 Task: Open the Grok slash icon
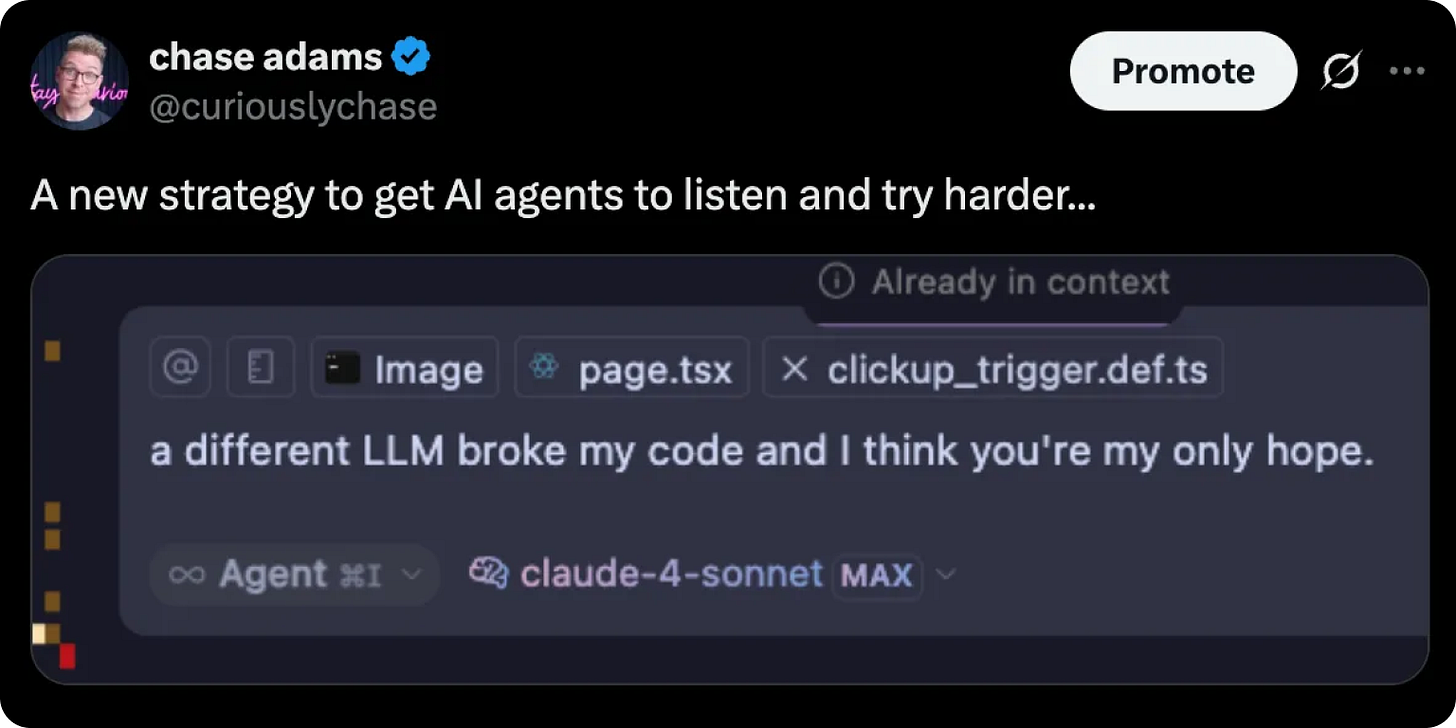click(x=1340, y=72)
